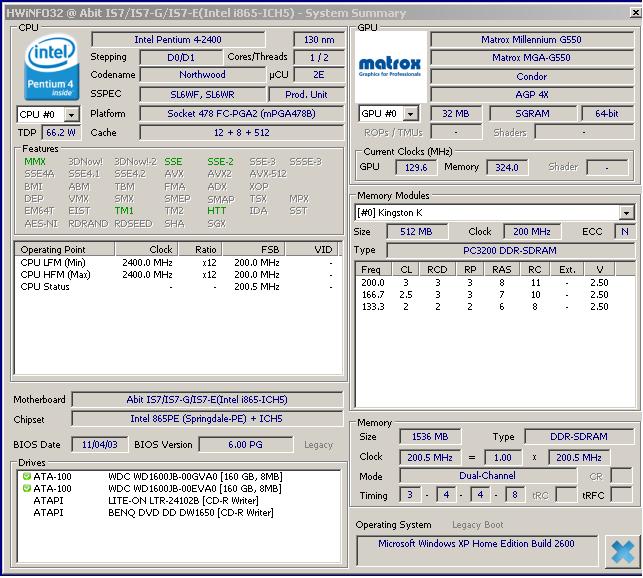Click the Northwood codename field
The image size is (643, 578).
(x=202, y=75)
